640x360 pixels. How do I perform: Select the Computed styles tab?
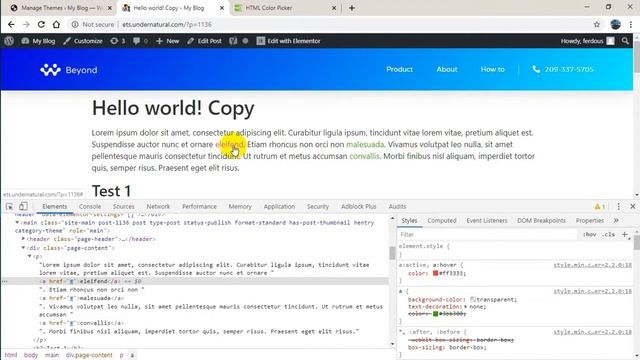(x=442, y=220)
